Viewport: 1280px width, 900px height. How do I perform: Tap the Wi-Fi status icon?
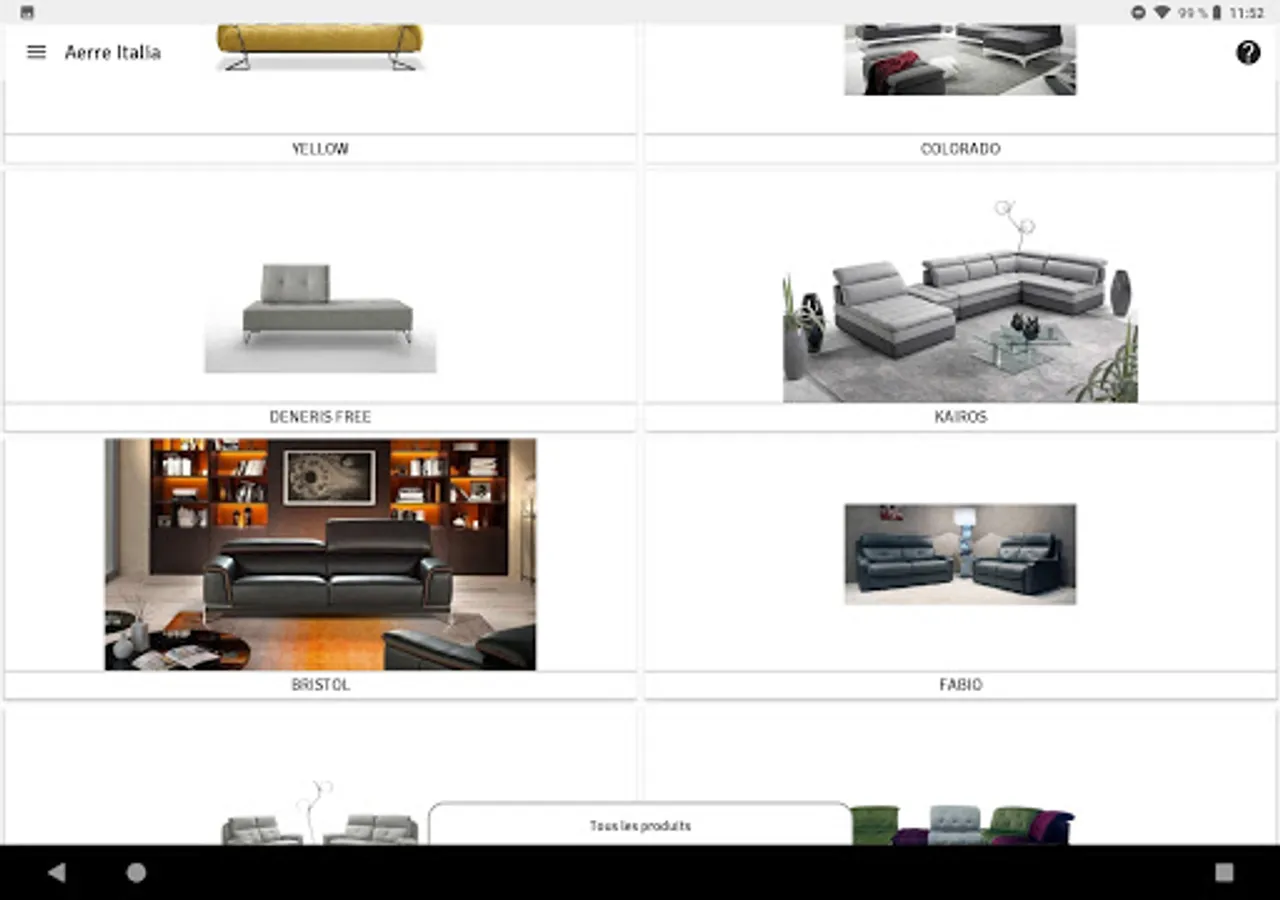tap(1161, 12)
